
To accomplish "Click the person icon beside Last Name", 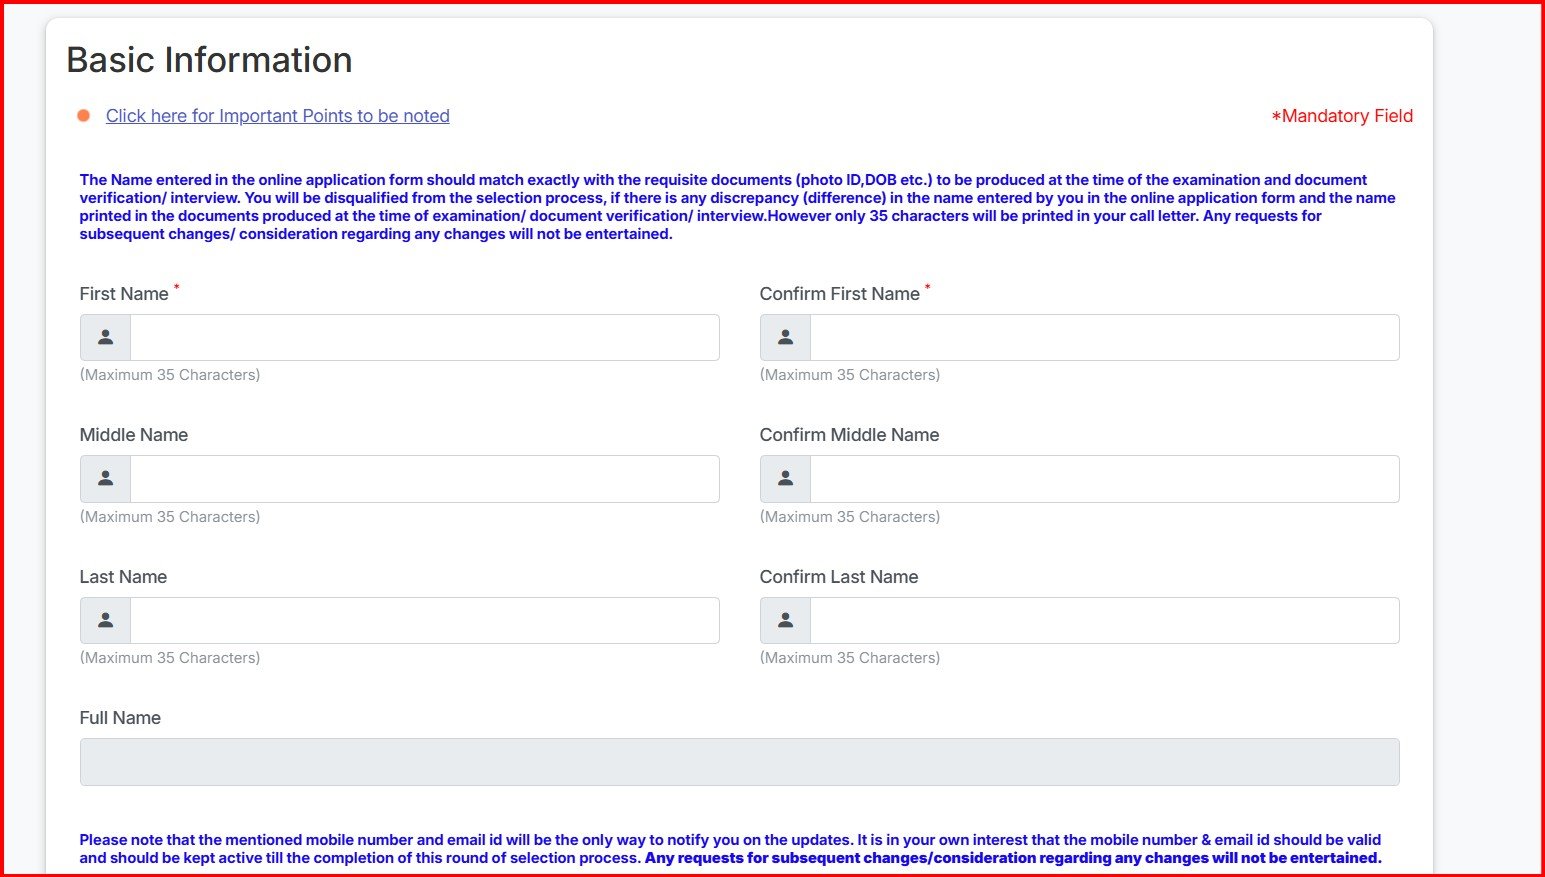I will pyautogui.click(x=105, y=621).
